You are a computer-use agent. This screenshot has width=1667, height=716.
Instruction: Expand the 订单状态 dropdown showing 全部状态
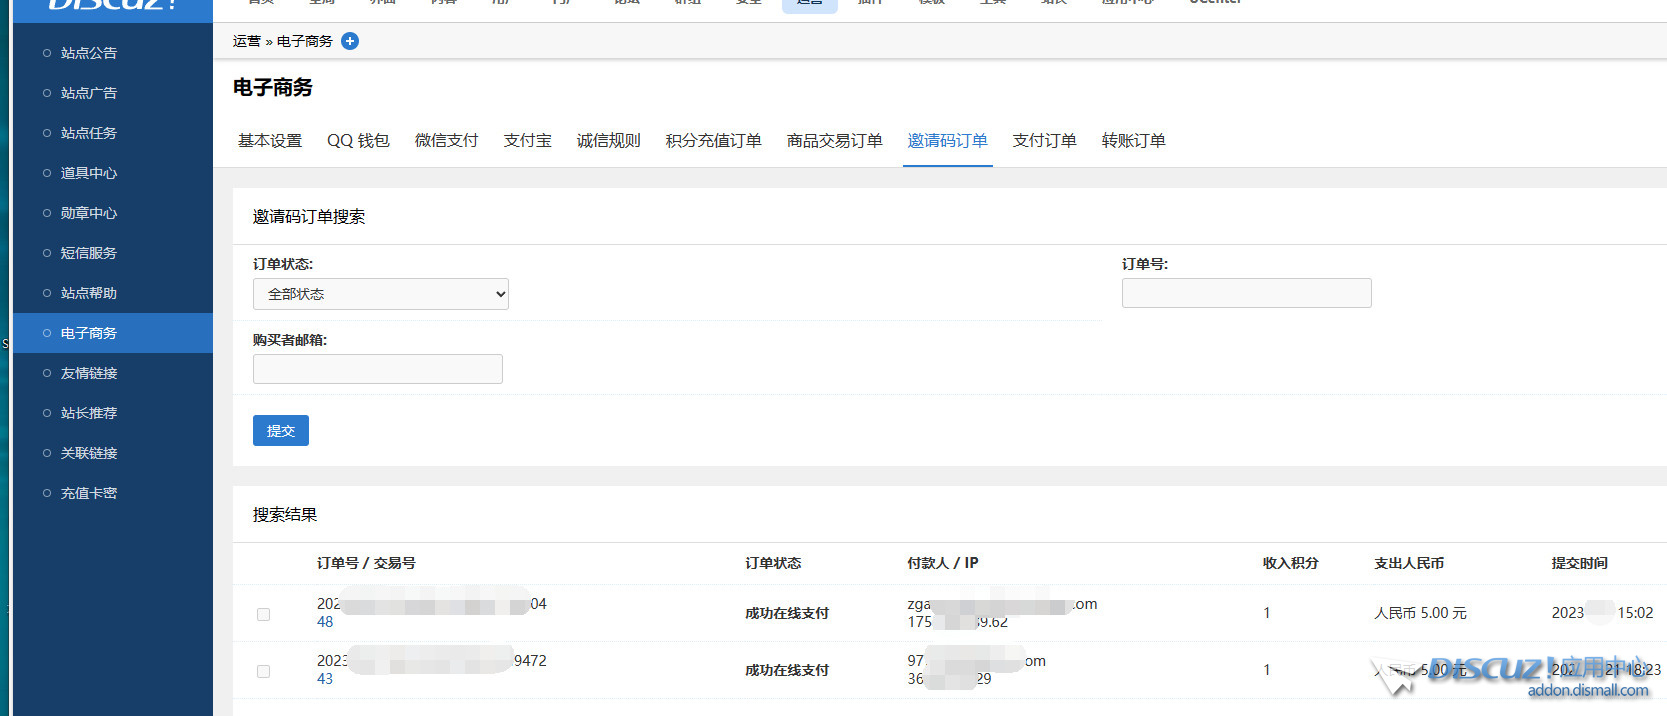pos(381,294)
